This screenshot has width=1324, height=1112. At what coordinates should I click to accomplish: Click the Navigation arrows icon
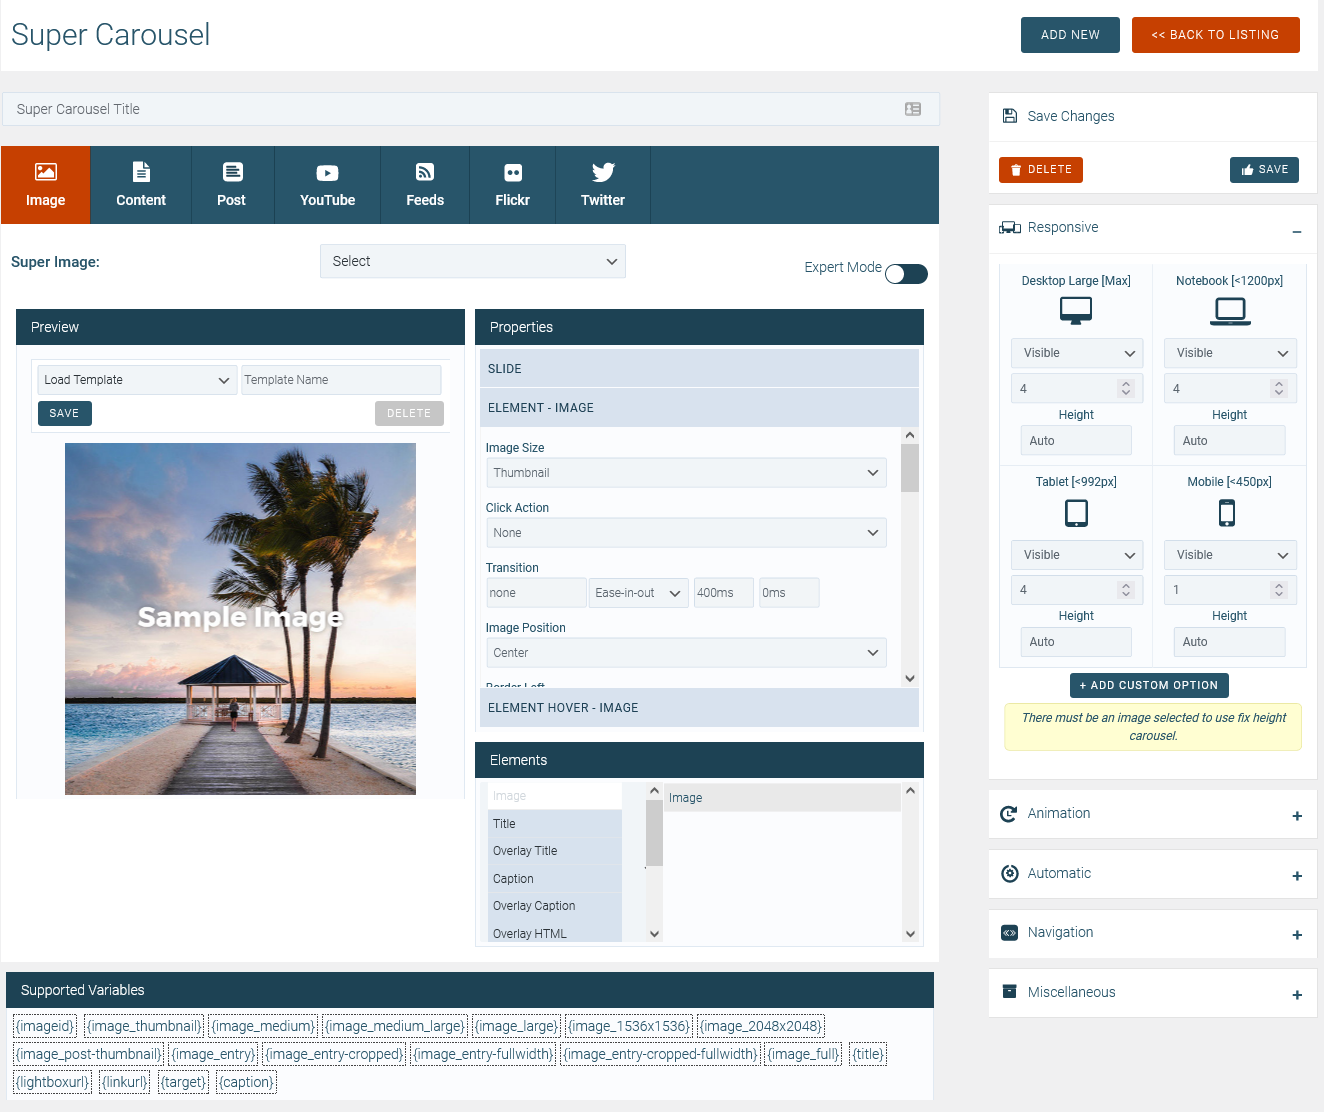point(1009,933)
